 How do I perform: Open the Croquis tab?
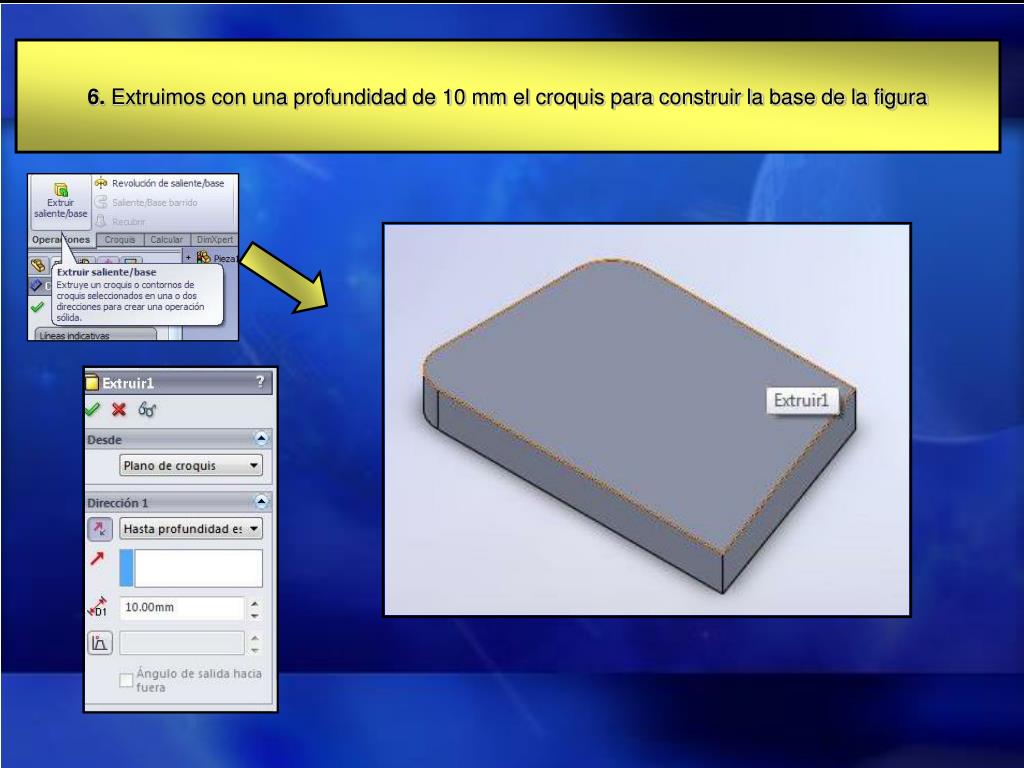point(120,240)
